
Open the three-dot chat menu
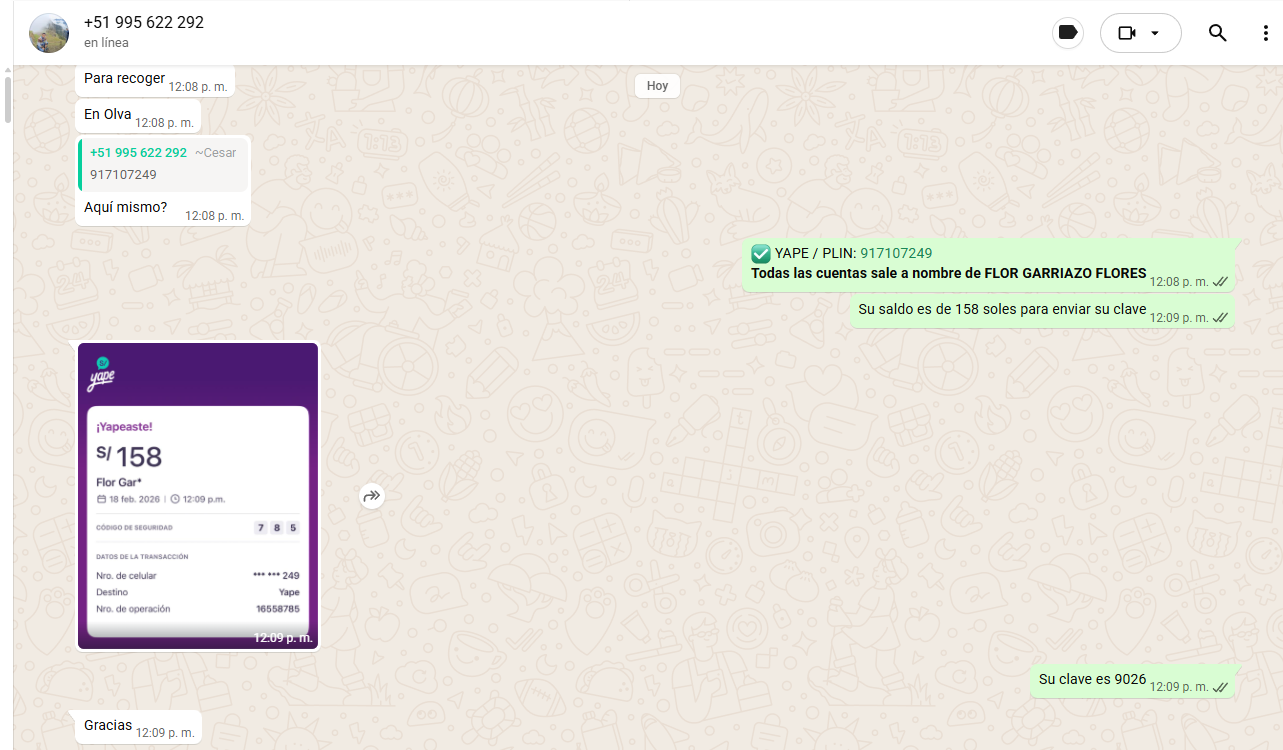1265,33
